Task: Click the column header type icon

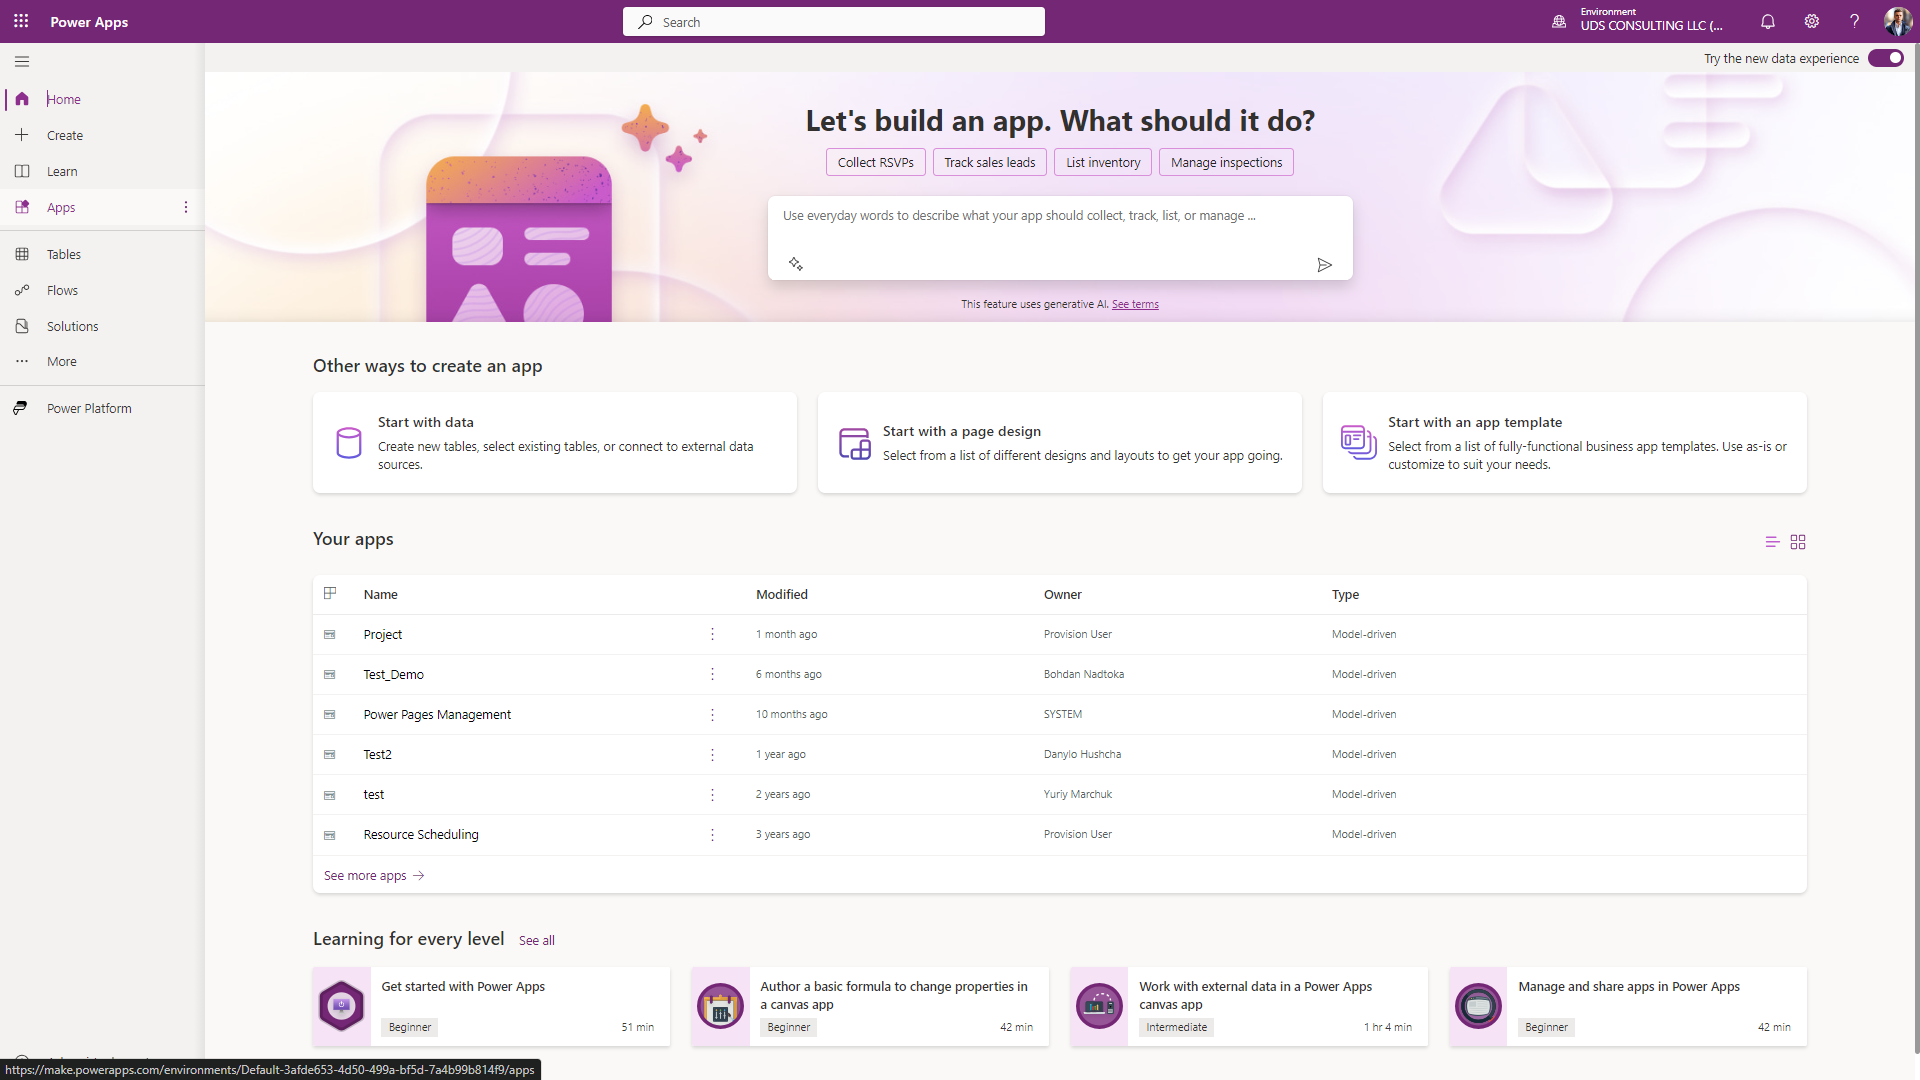Action: pos(330,593)
